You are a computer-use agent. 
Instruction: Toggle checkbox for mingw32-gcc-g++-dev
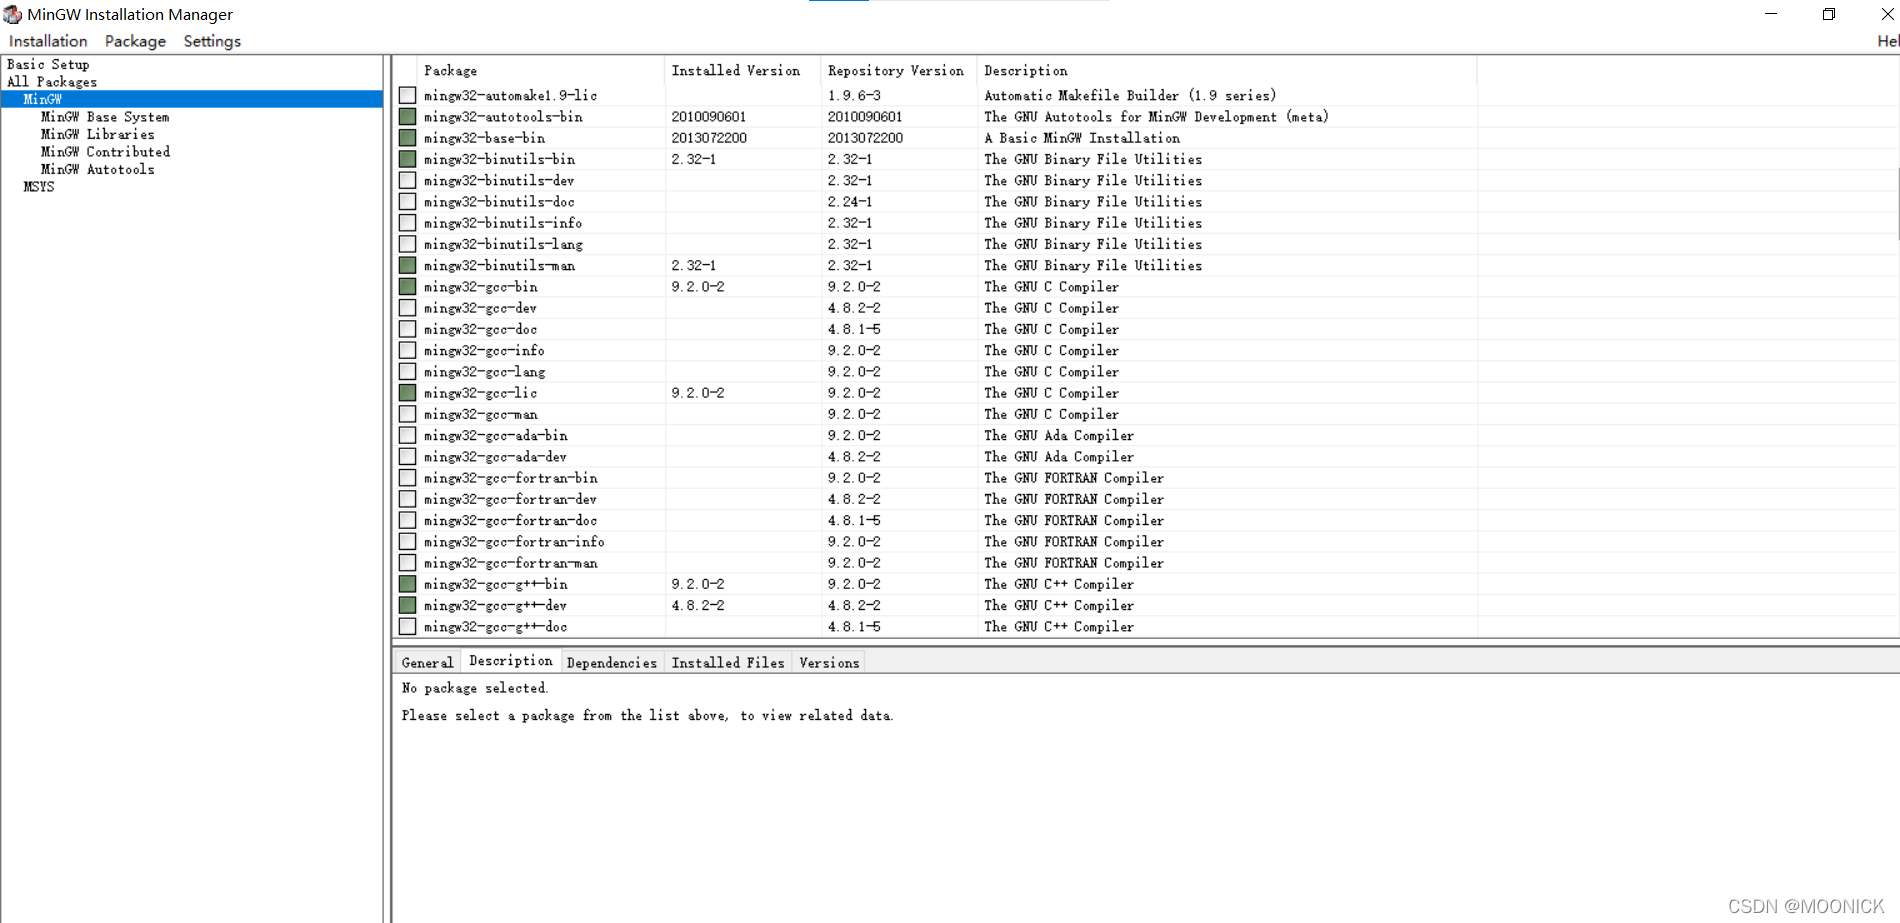[407, 605]
